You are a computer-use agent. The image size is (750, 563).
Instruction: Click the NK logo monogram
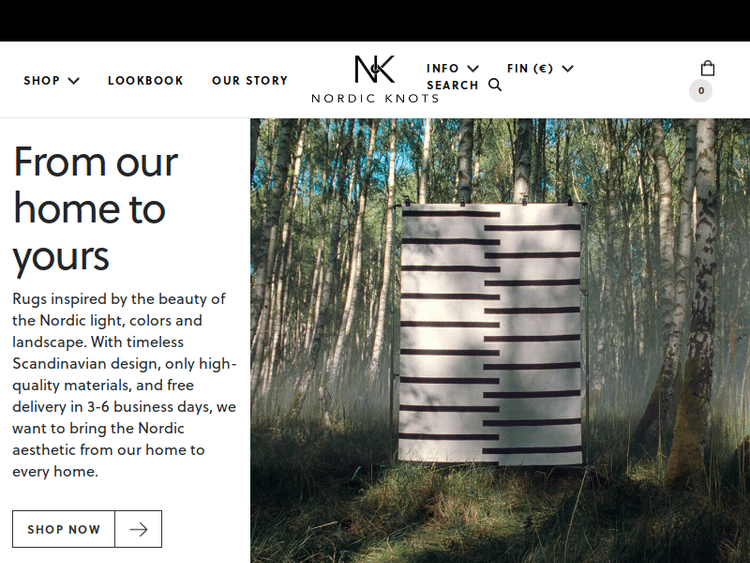375,69
